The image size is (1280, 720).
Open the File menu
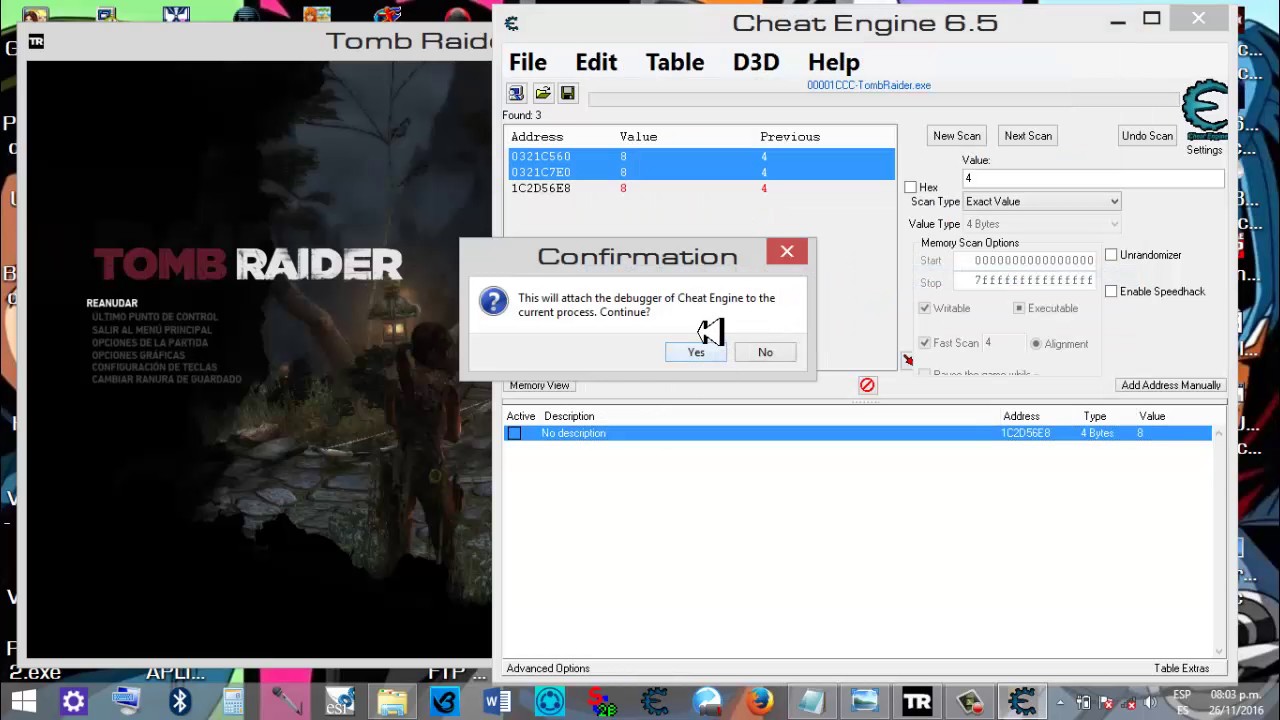coord(527,62)
